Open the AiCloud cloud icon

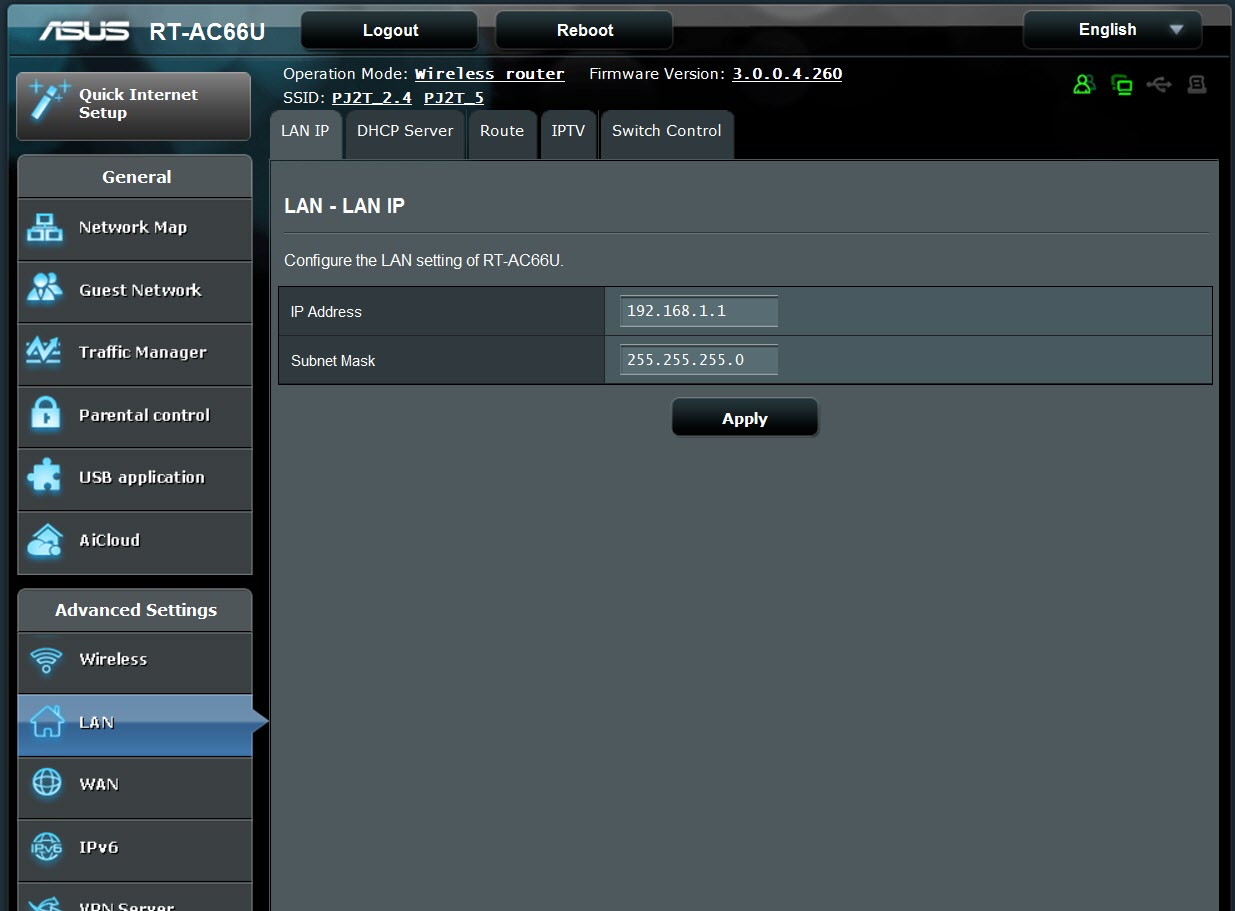[x=45, y=540]
